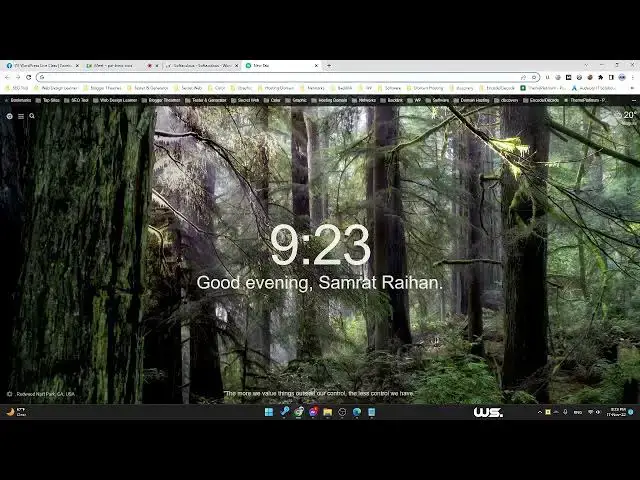Viewport: 640px width, 480px height.
Task: Open the Chrome Extensions puzzle icon
Action: pos(600,77)
